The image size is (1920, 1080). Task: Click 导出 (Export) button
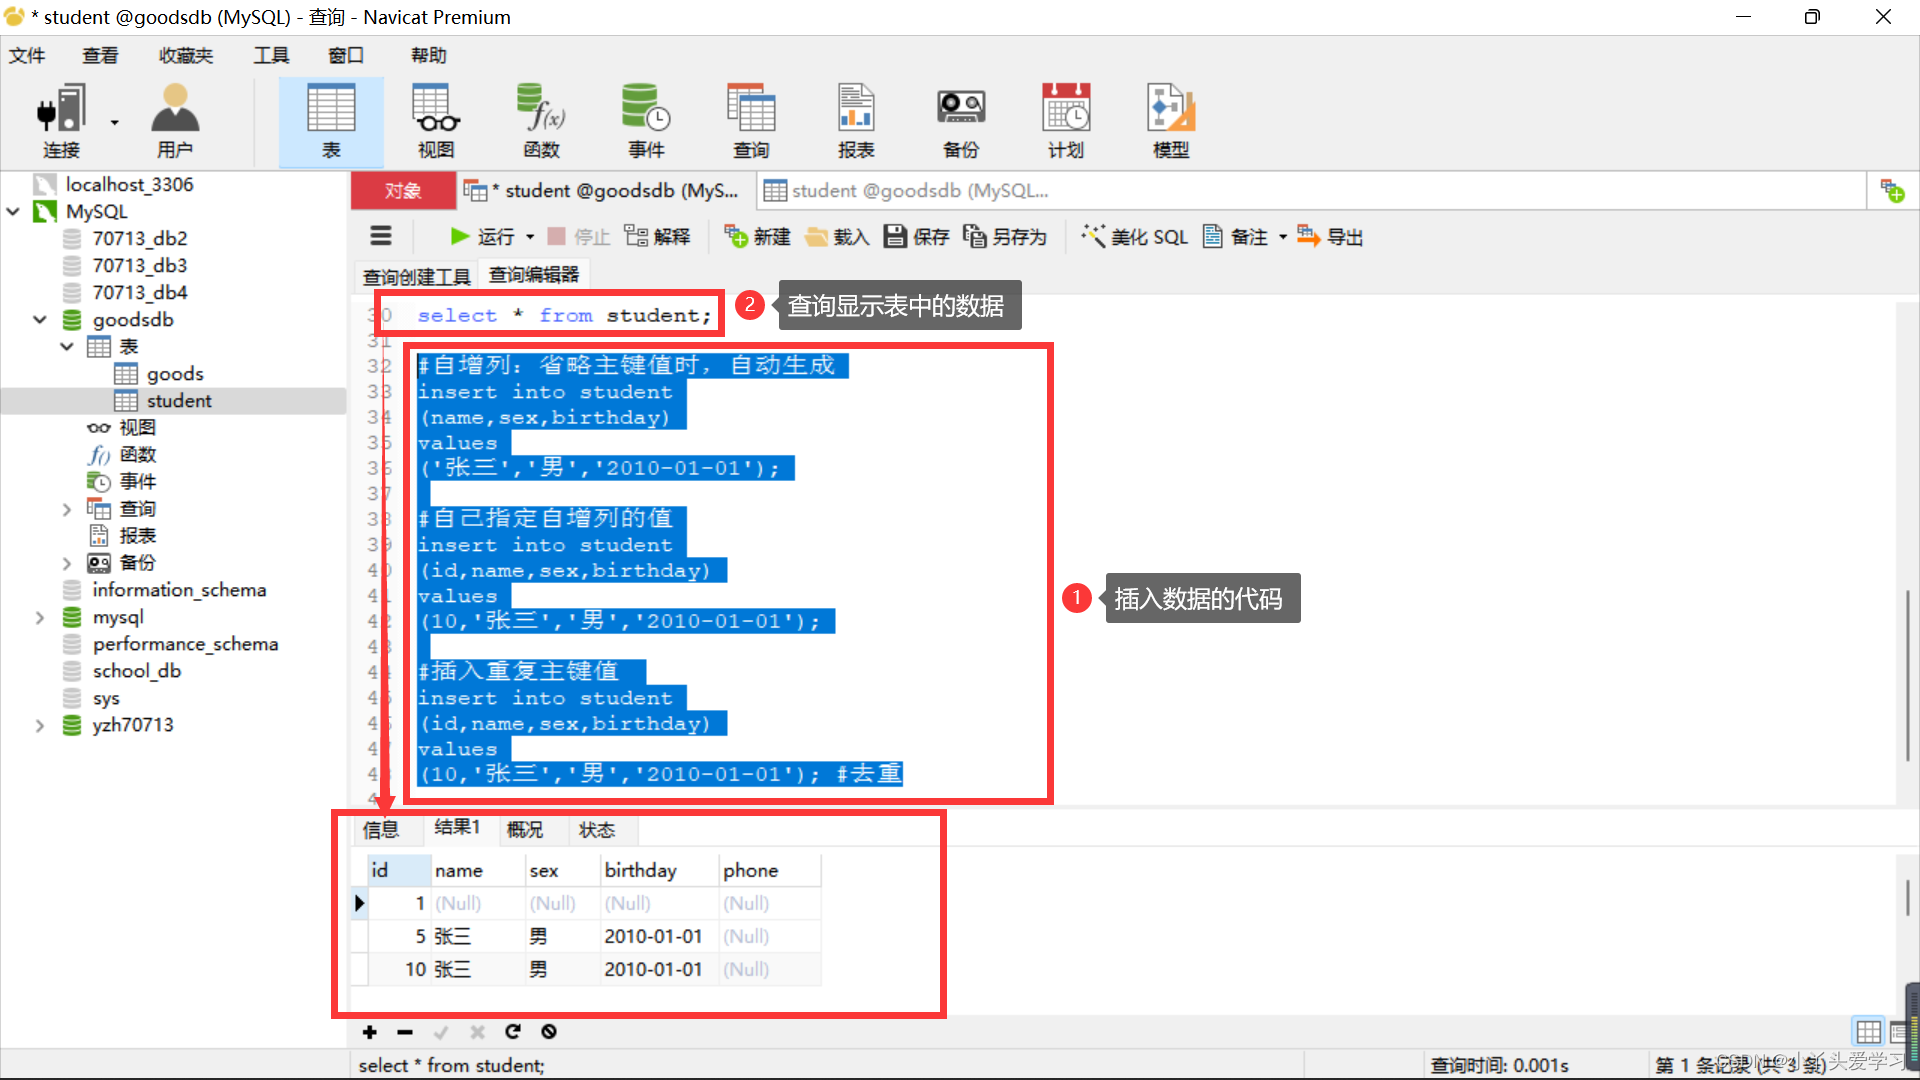click(1330, 237)
